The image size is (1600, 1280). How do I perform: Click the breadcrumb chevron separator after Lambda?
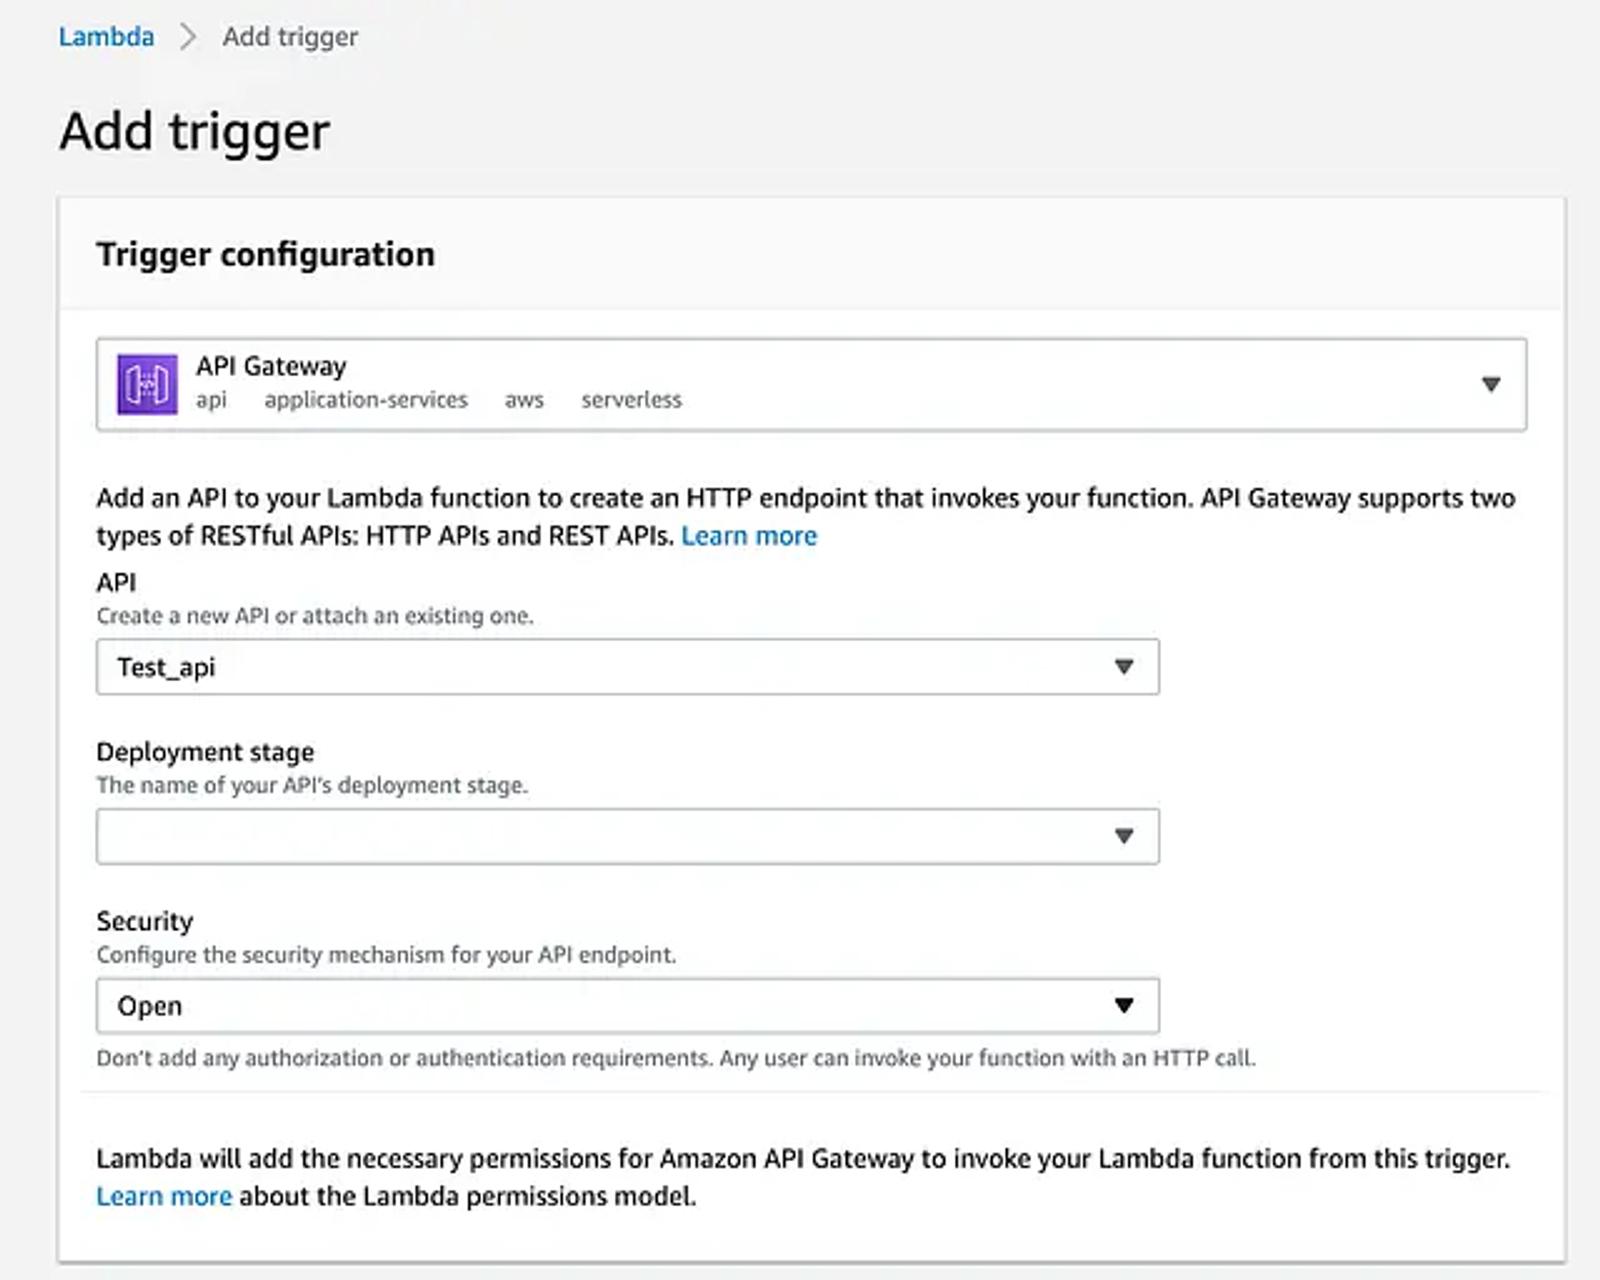pos(187,37)
